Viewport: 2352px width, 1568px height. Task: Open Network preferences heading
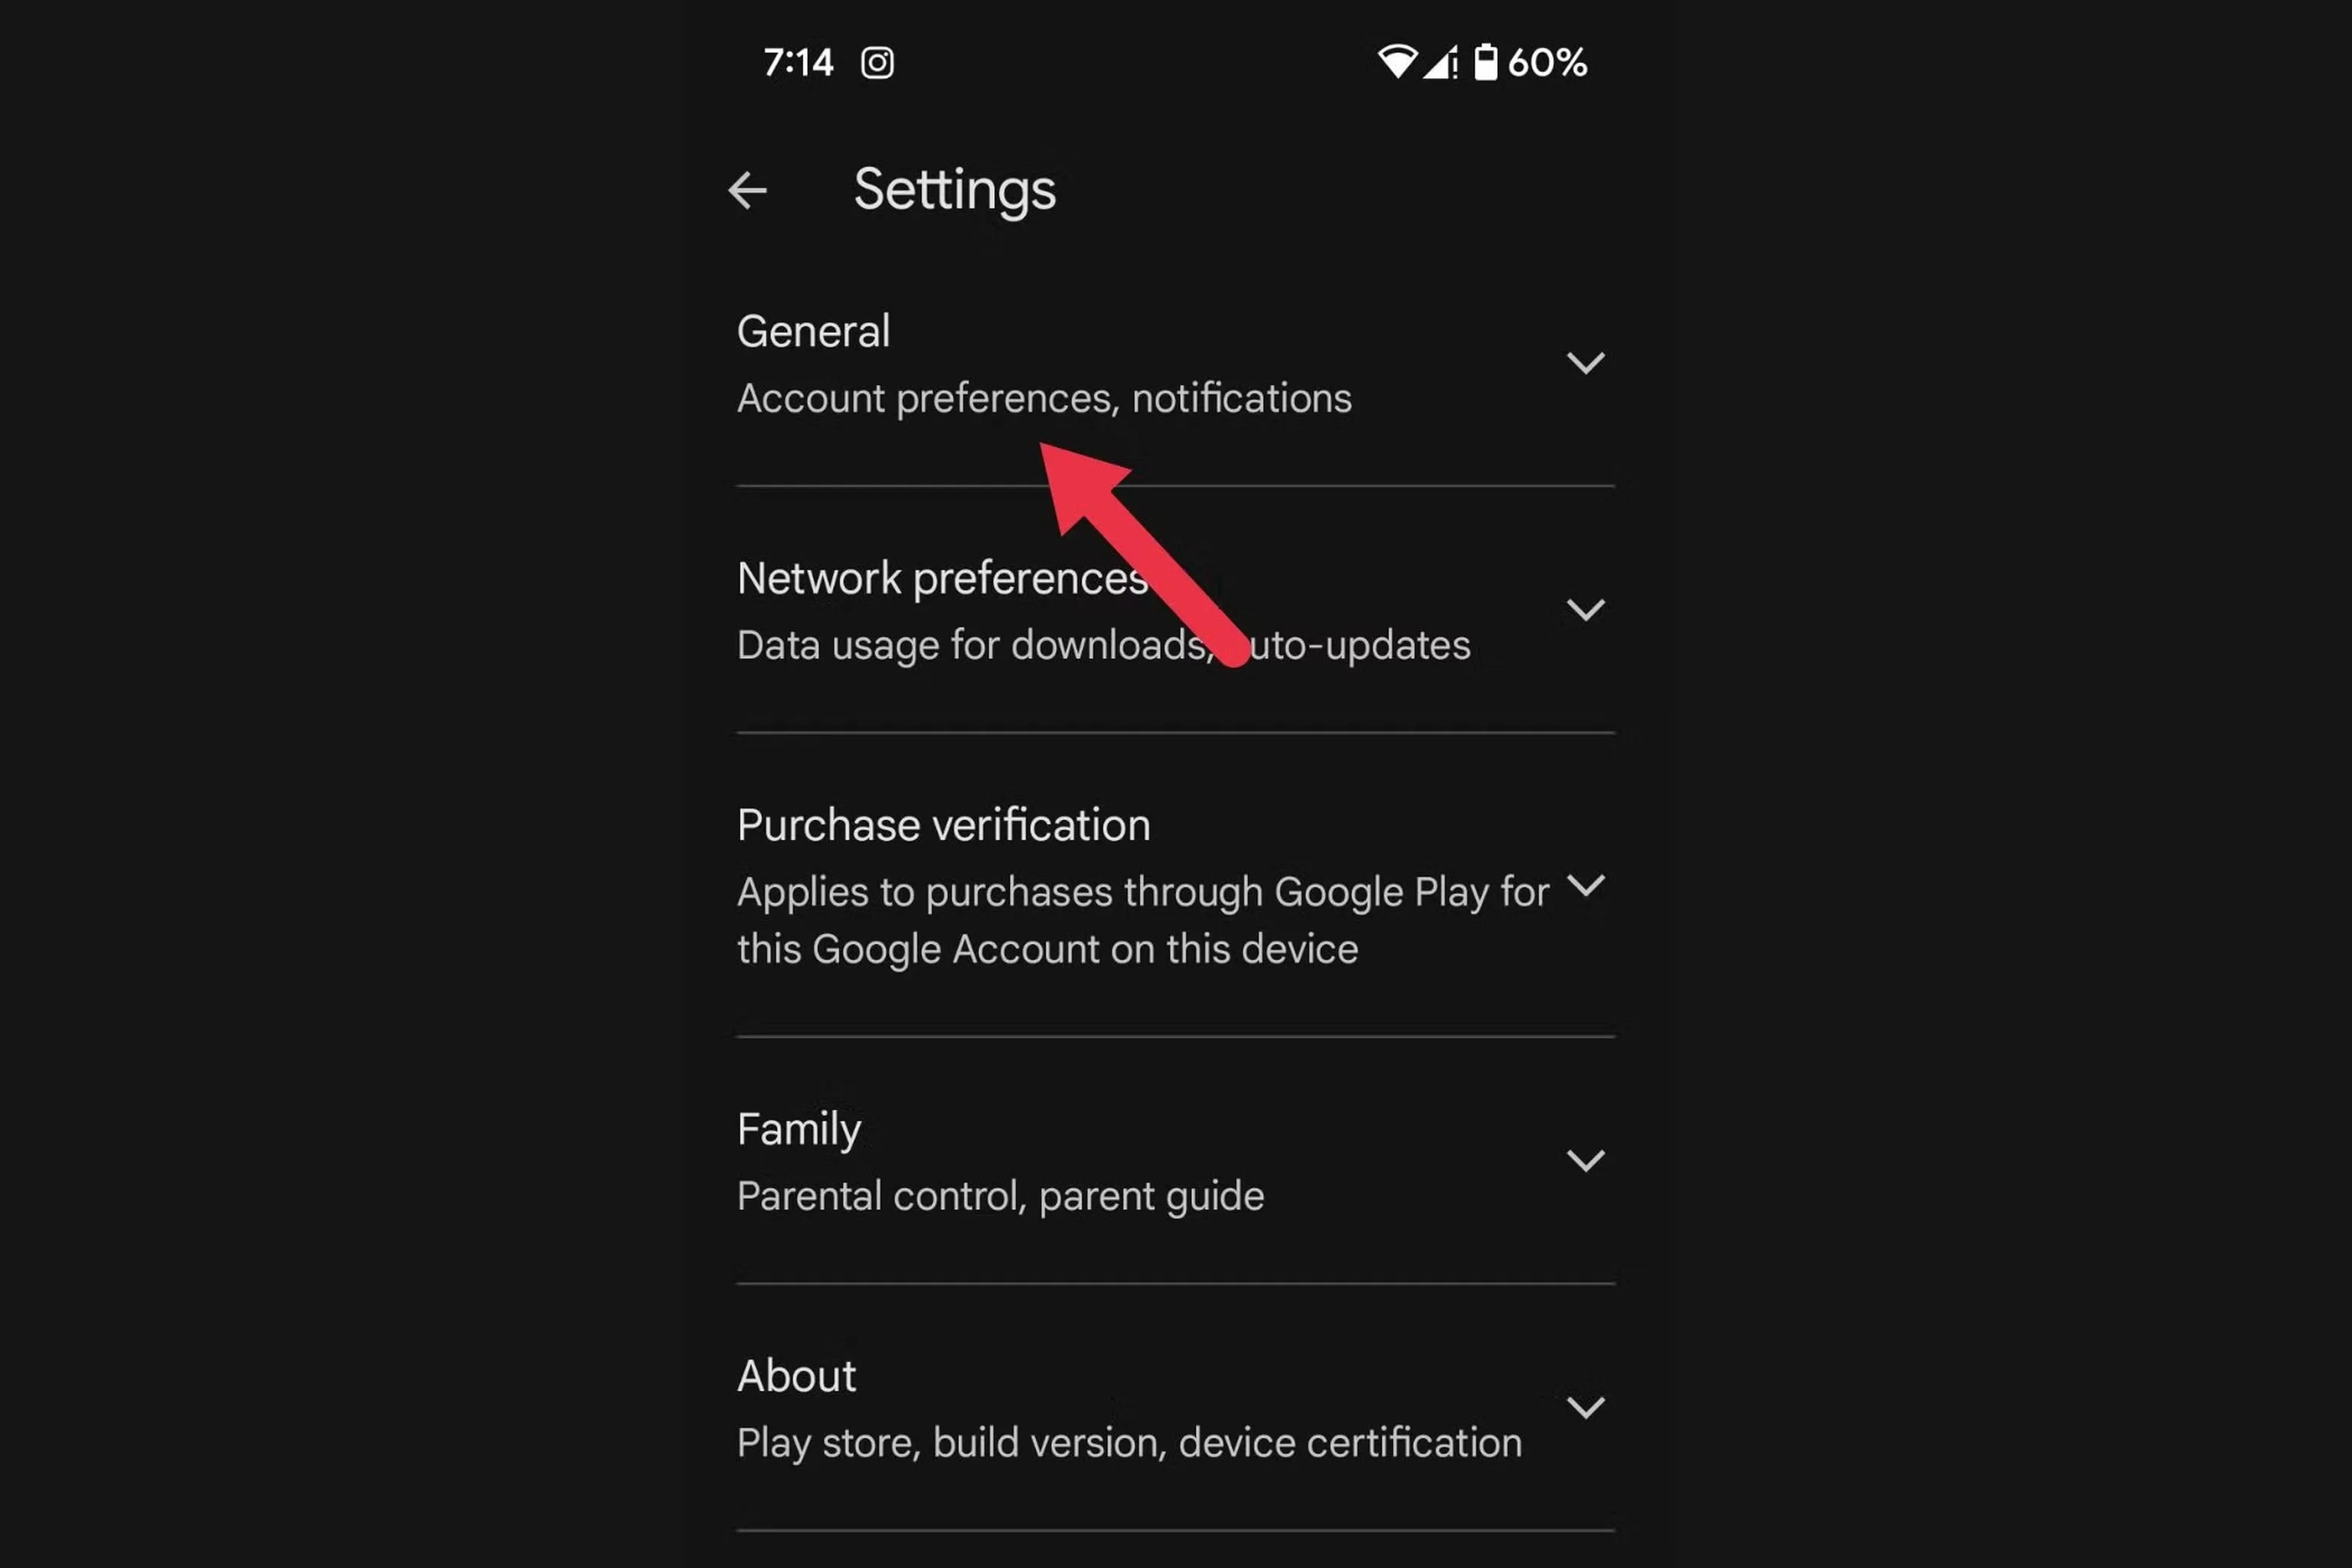(x=942, y=578)
